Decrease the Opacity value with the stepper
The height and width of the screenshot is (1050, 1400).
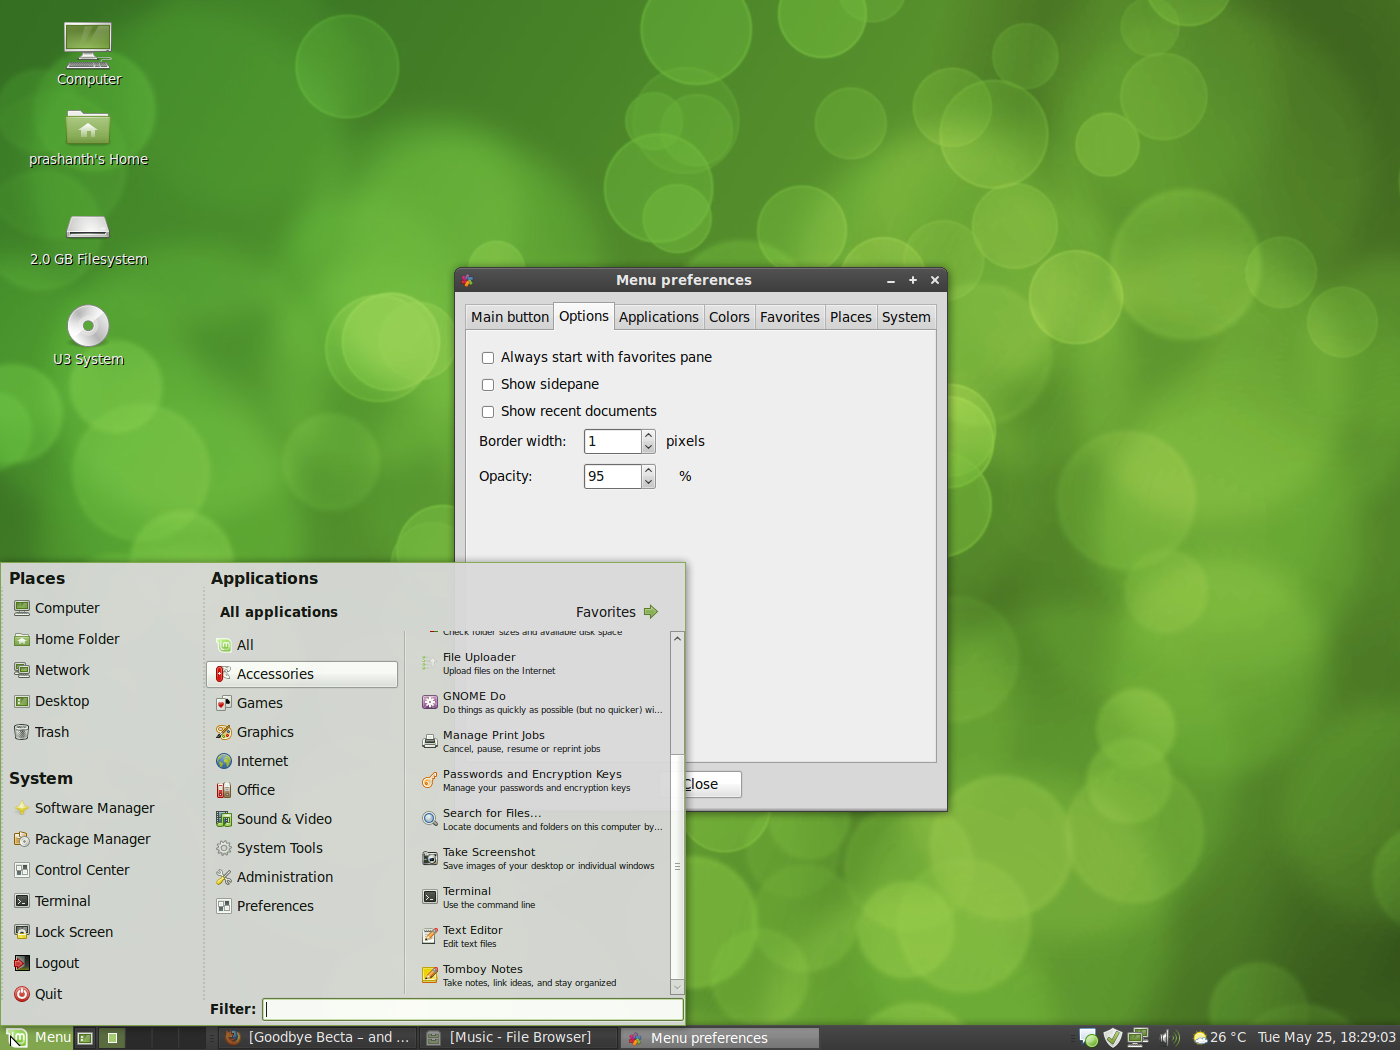648,481
